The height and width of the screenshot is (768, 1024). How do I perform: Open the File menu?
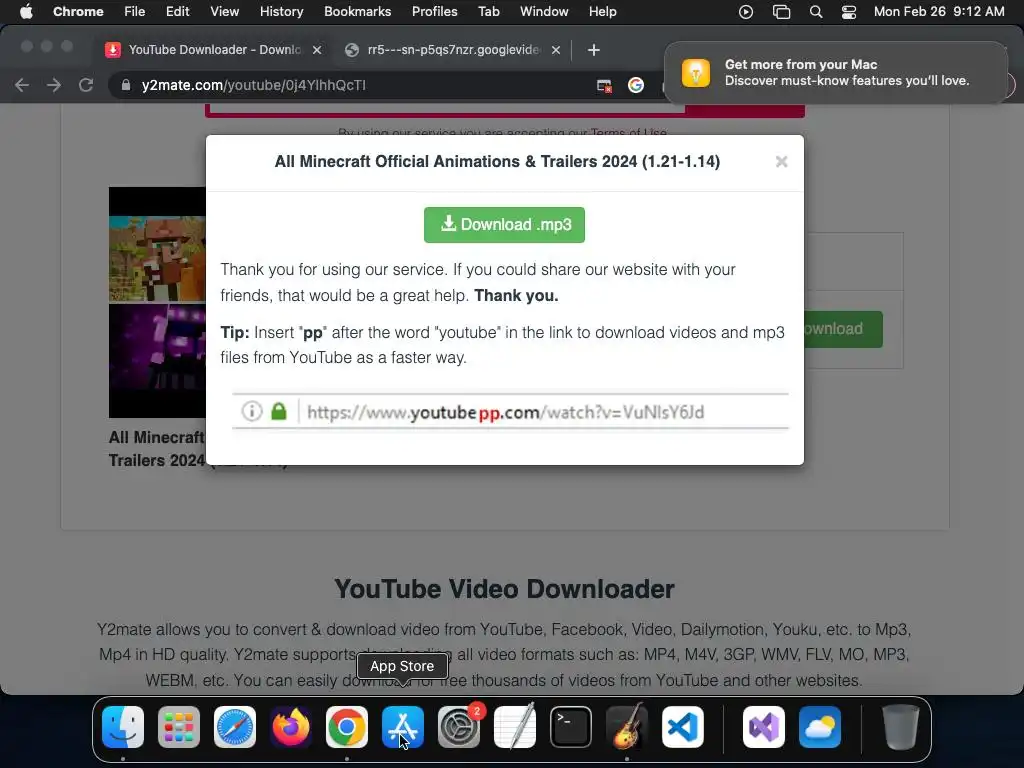point(135,12)
